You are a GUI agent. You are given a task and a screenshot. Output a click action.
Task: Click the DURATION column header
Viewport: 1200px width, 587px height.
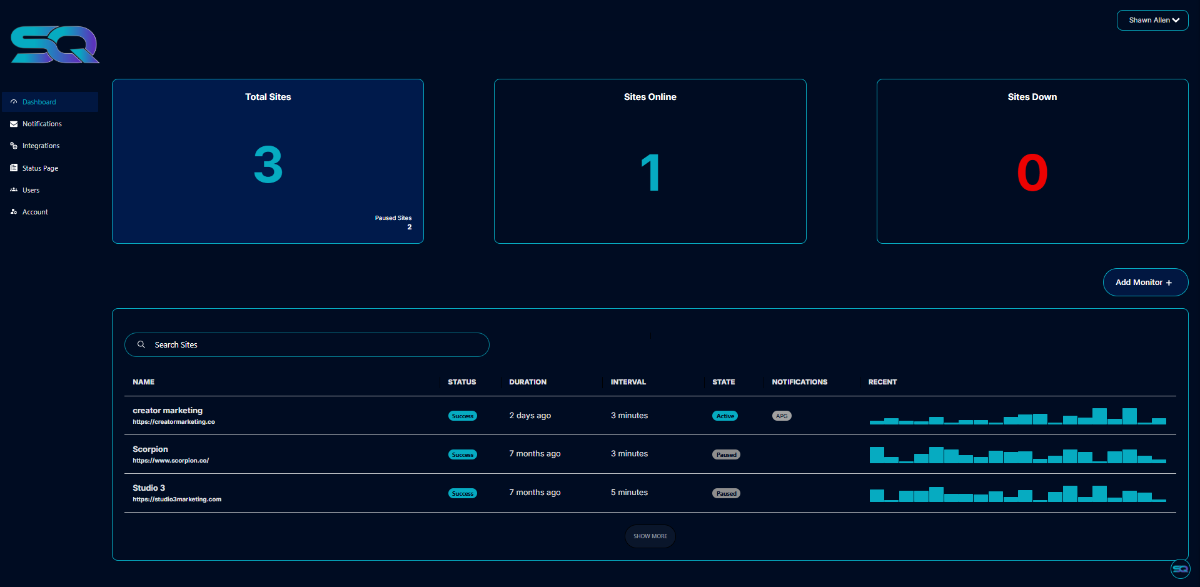(528, 382)
